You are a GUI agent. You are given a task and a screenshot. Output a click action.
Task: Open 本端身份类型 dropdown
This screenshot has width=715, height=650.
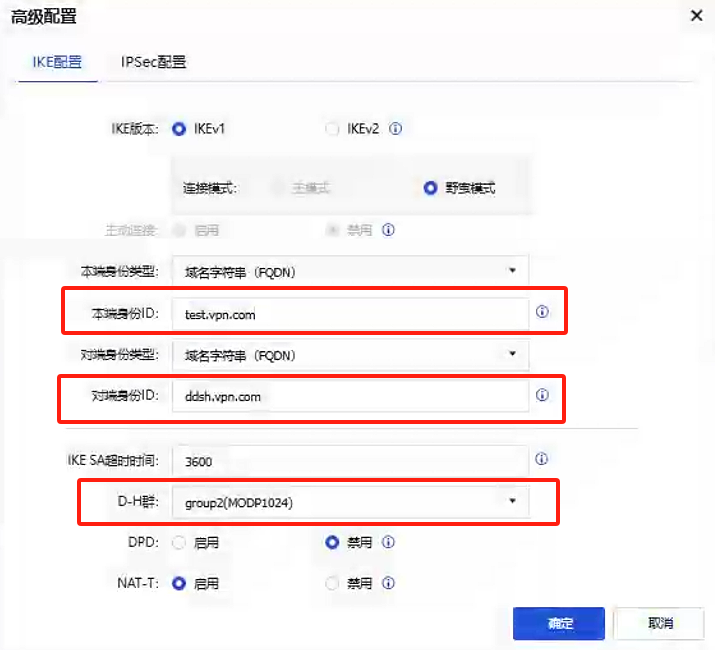click(x=350, y=271)
